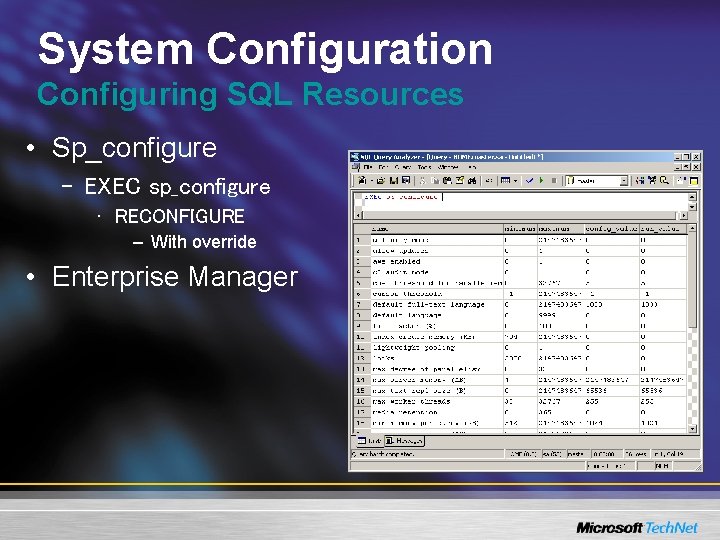
Task: Click query editor scroll-down arrow
Action: 692,207
